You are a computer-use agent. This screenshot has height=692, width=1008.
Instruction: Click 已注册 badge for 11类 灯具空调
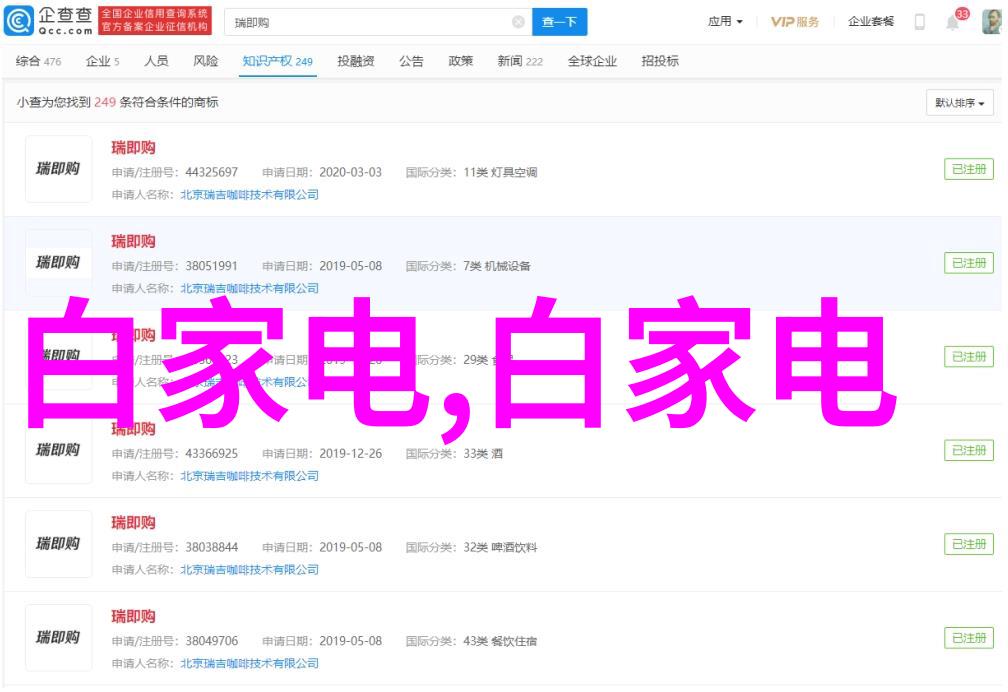coord(969,169)
